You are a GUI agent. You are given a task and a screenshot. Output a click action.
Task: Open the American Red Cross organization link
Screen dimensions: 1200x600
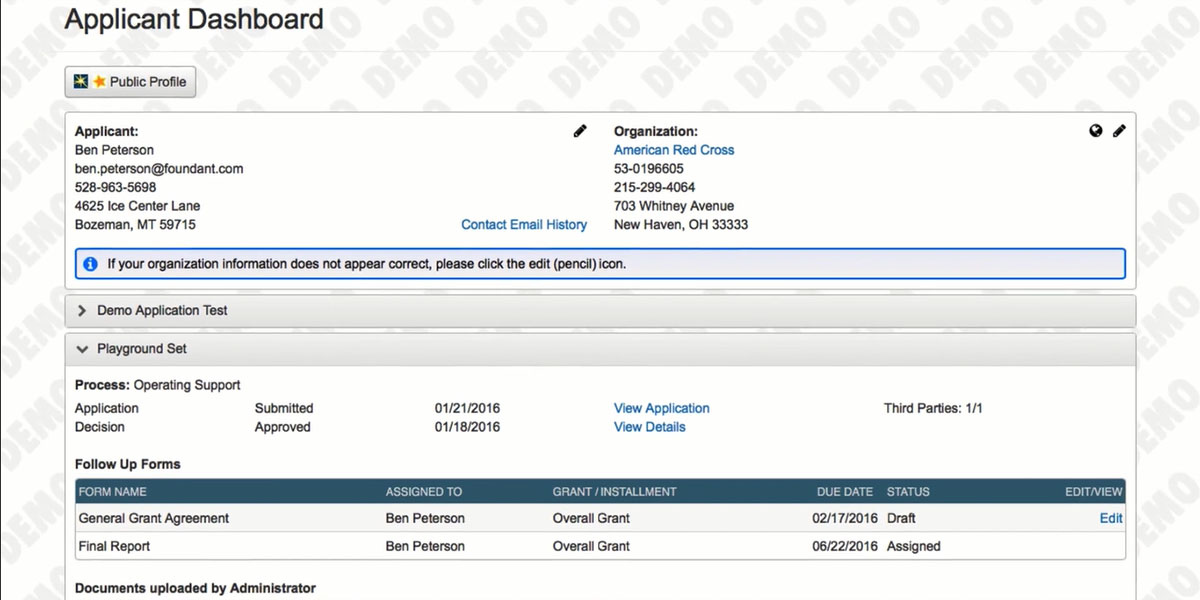point(674,150)
